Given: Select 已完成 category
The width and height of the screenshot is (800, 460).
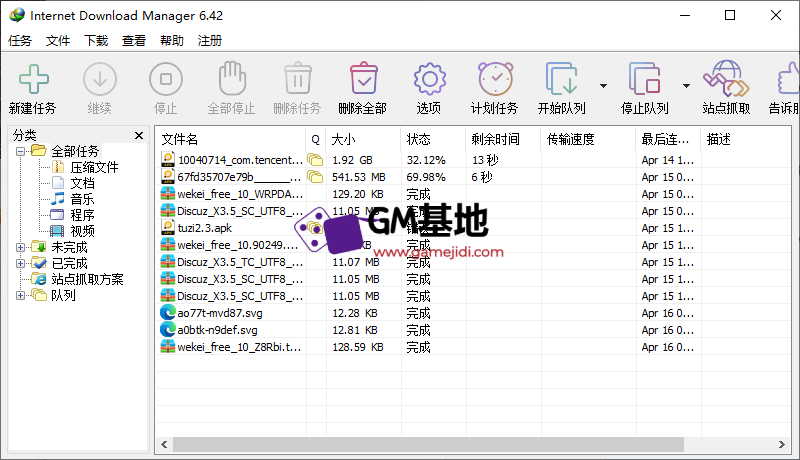Looking at the screenshot, I should pos(69,263).
